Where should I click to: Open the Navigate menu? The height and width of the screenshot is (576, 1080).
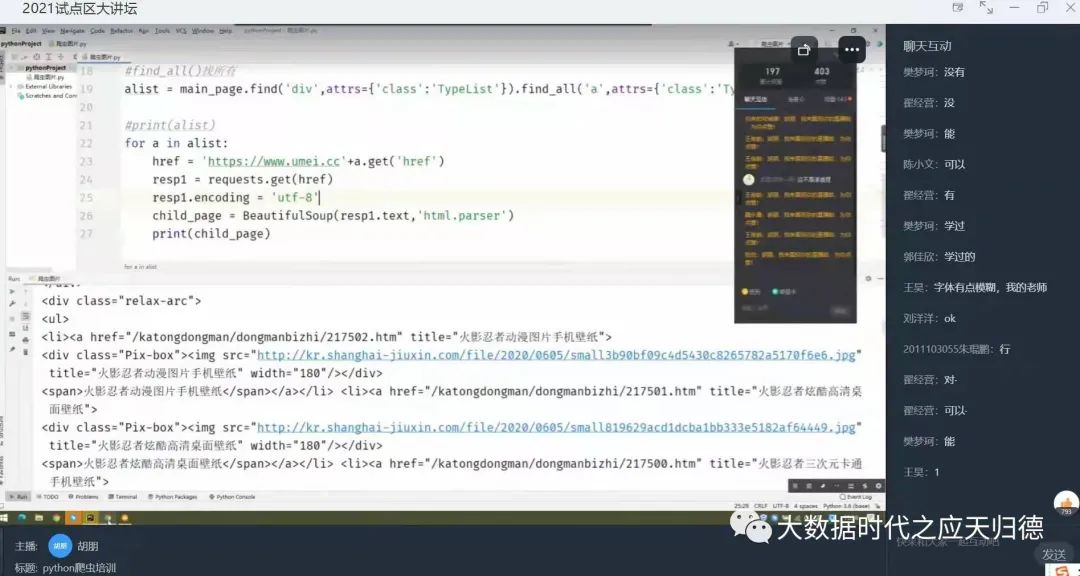pos(72,31)
